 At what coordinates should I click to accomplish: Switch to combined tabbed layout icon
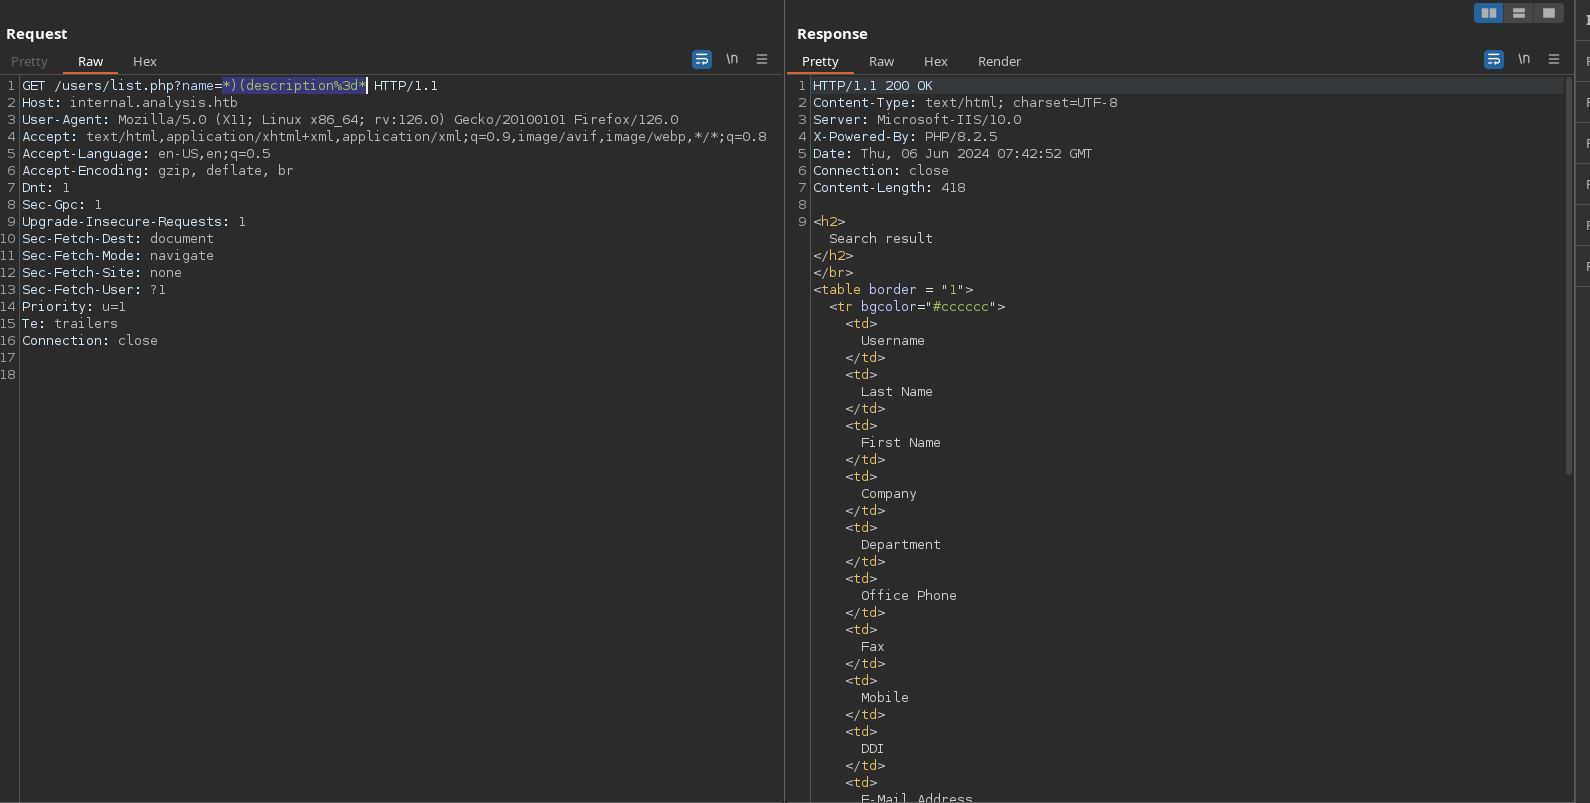tap(1549, 13)
